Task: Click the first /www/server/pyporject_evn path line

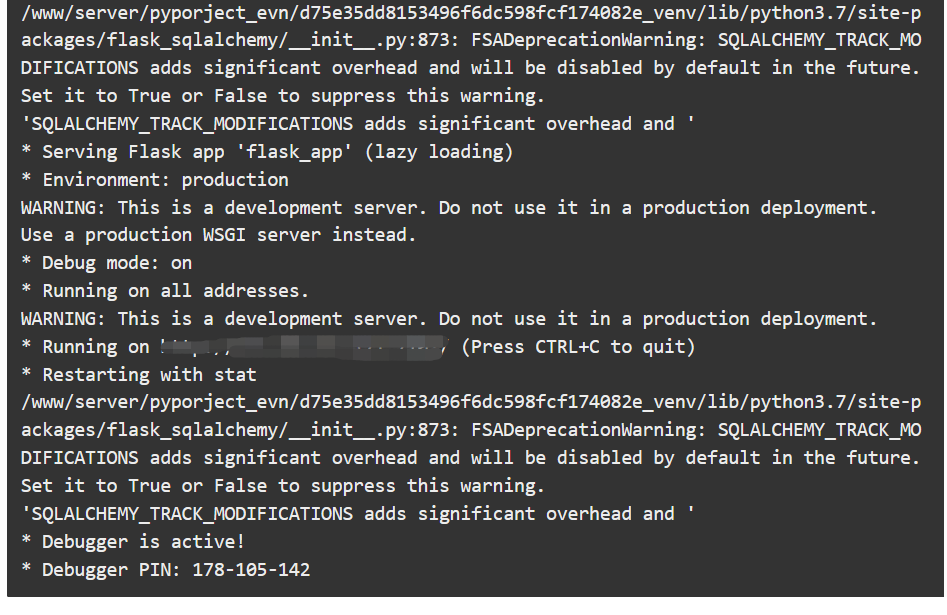Action: [x=471, y=13]
